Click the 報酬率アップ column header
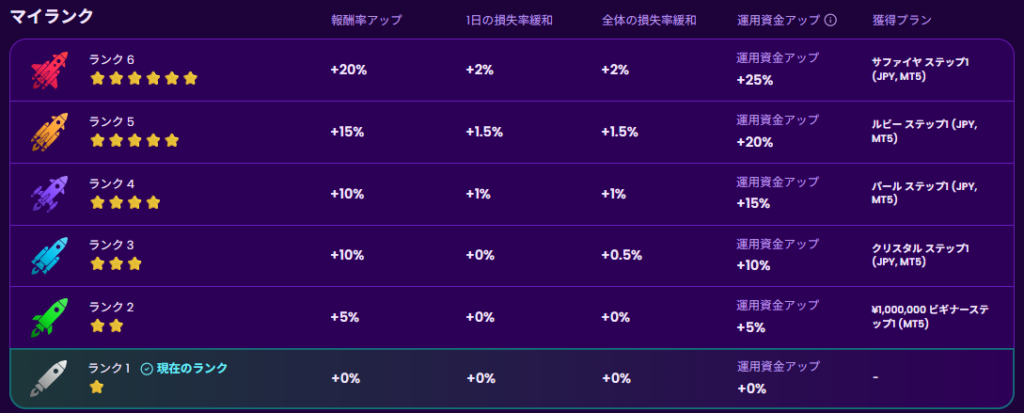 366,20
